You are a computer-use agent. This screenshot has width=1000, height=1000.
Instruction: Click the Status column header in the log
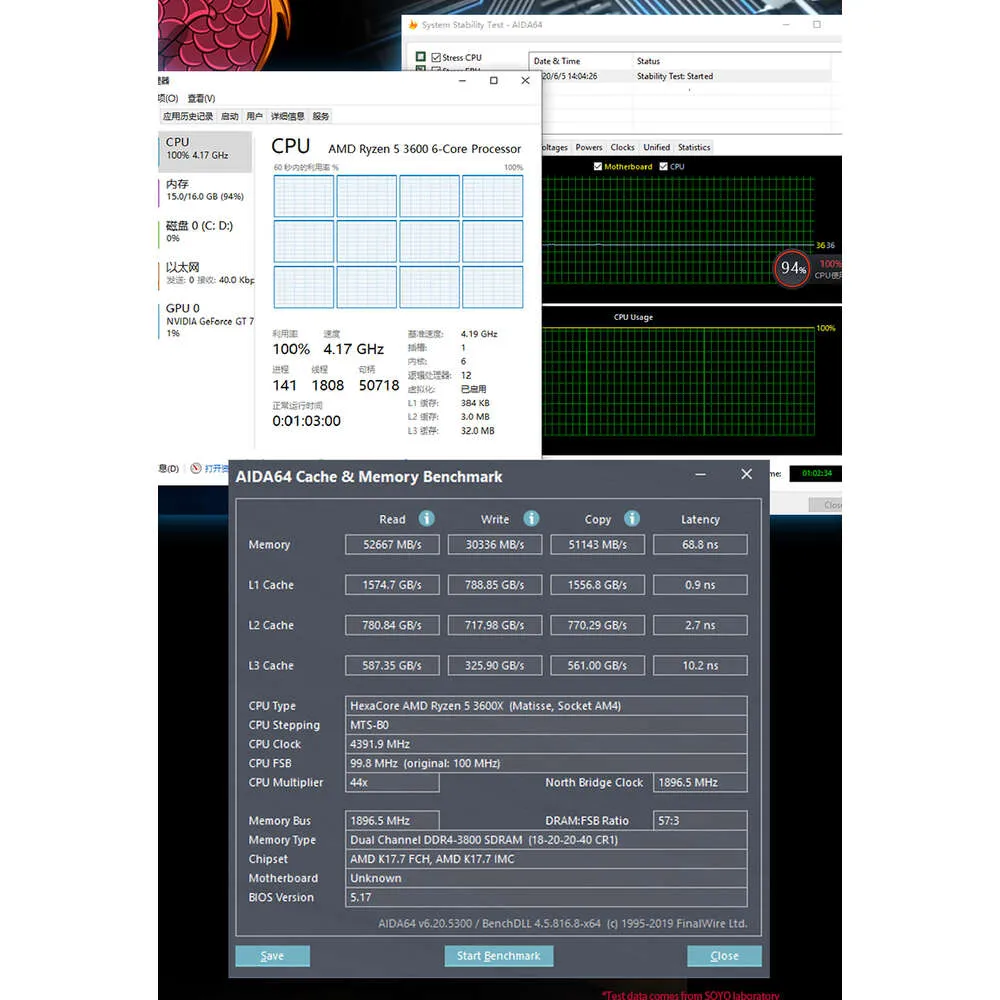click(648, 61)
